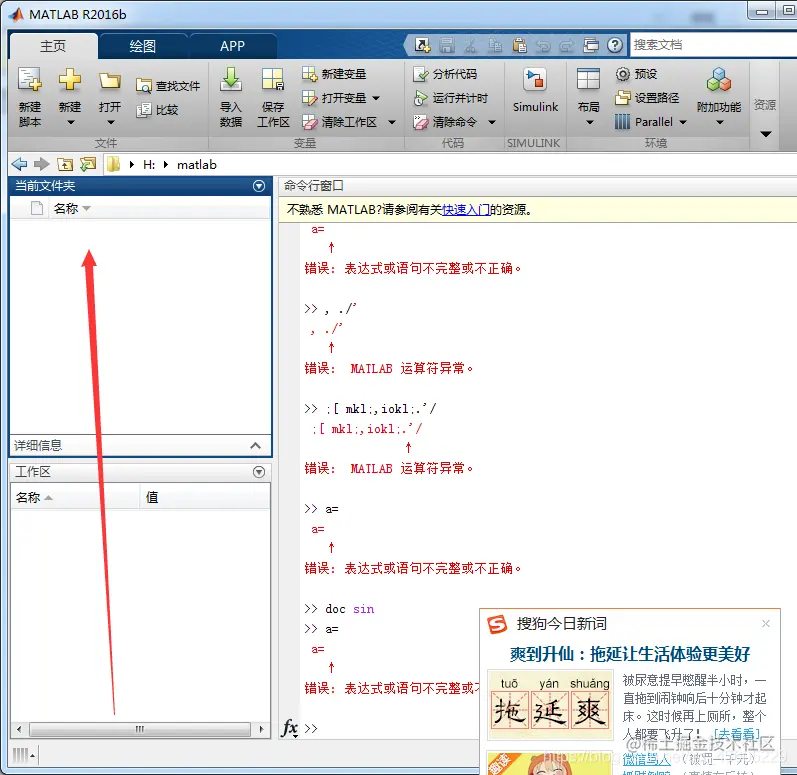Click the switch windows icon
Screen dimensions: 797x775
tap(591, 45)
